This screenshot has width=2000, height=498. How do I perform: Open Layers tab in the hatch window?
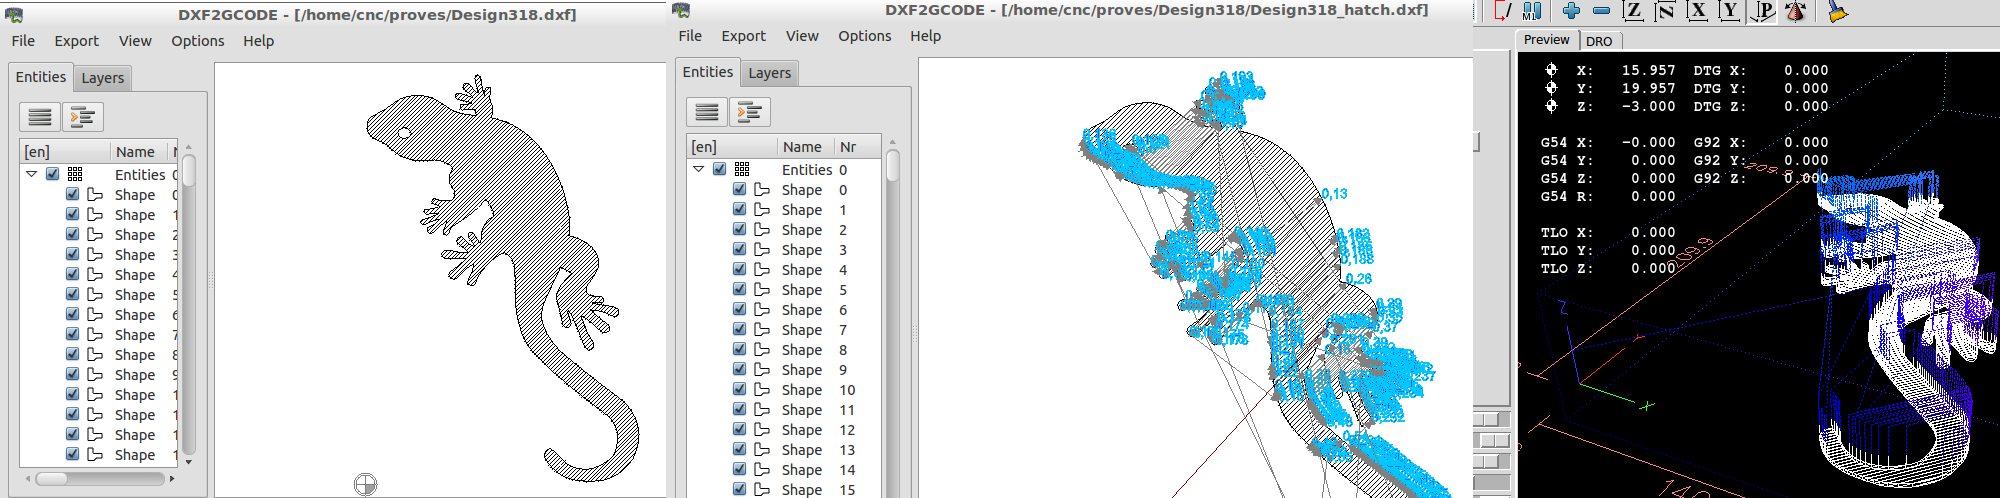pyautogui.click(x=769, y=73)
